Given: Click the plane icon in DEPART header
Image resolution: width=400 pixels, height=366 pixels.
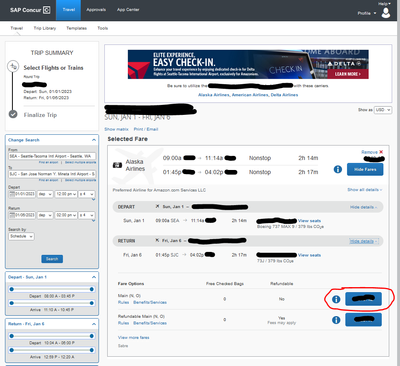Looking at the screenshot, I should coord(157,206).
